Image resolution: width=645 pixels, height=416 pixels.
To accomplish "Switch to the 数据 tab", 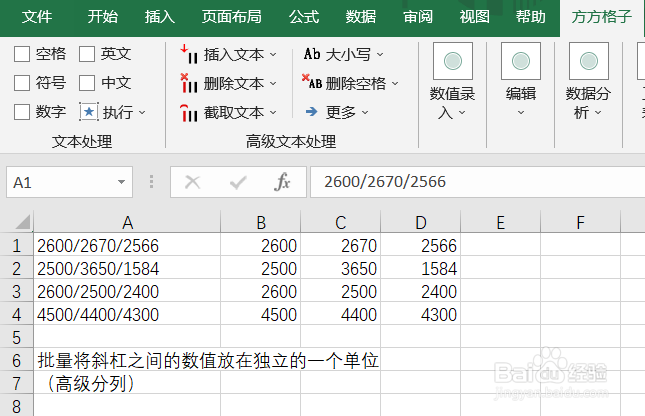I will [x=361, y=17].
